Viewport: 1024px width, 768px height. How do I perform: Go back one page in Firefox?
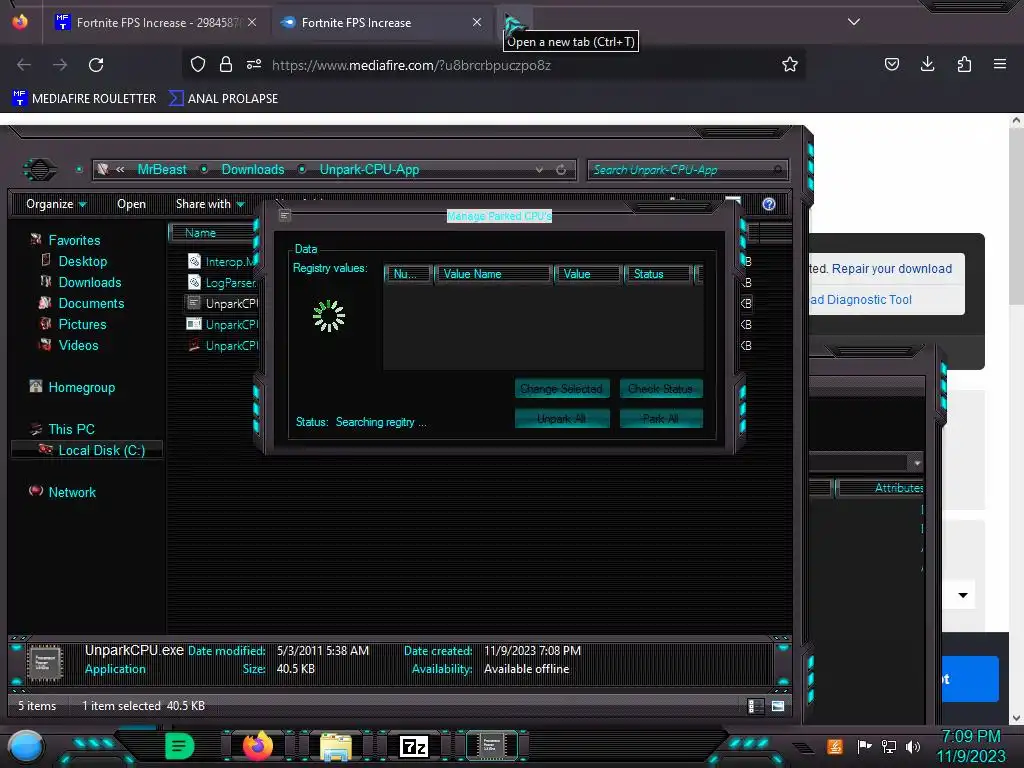24,65
